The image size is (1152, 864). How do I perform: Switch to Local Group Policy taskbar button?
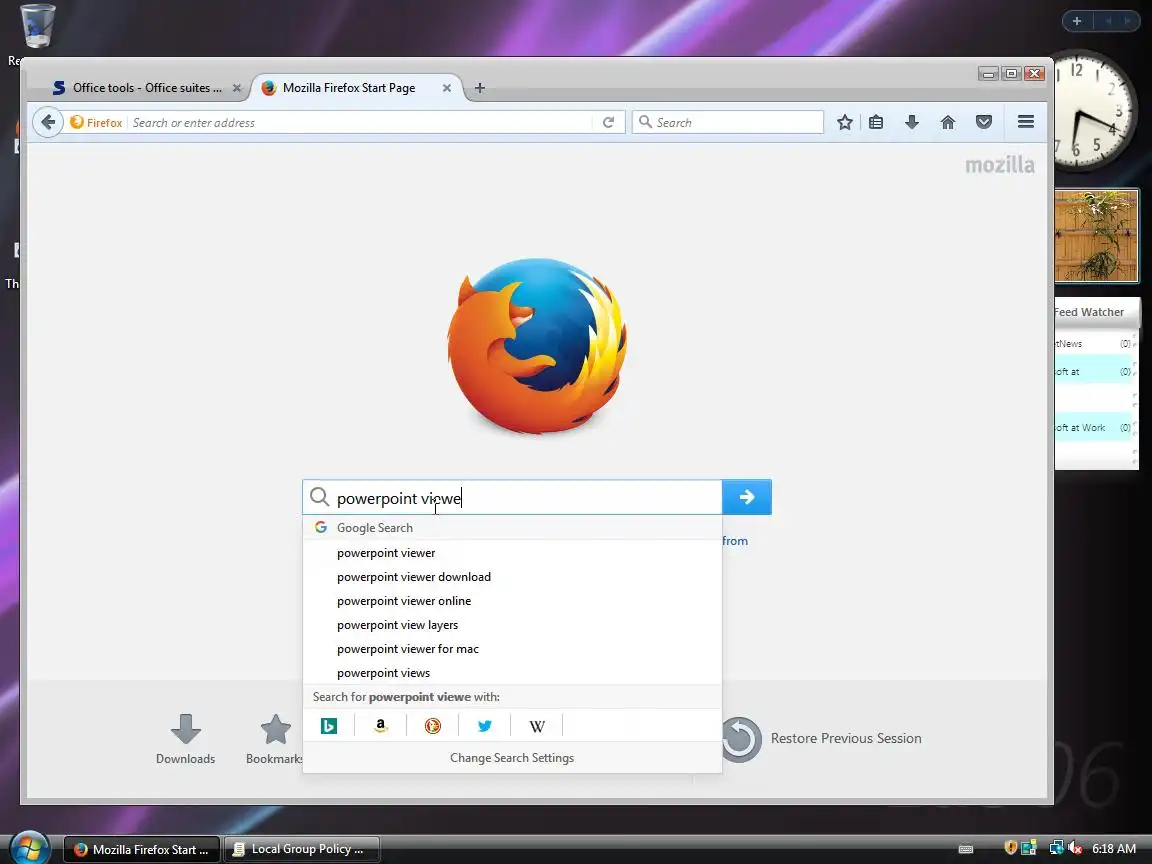301,849
